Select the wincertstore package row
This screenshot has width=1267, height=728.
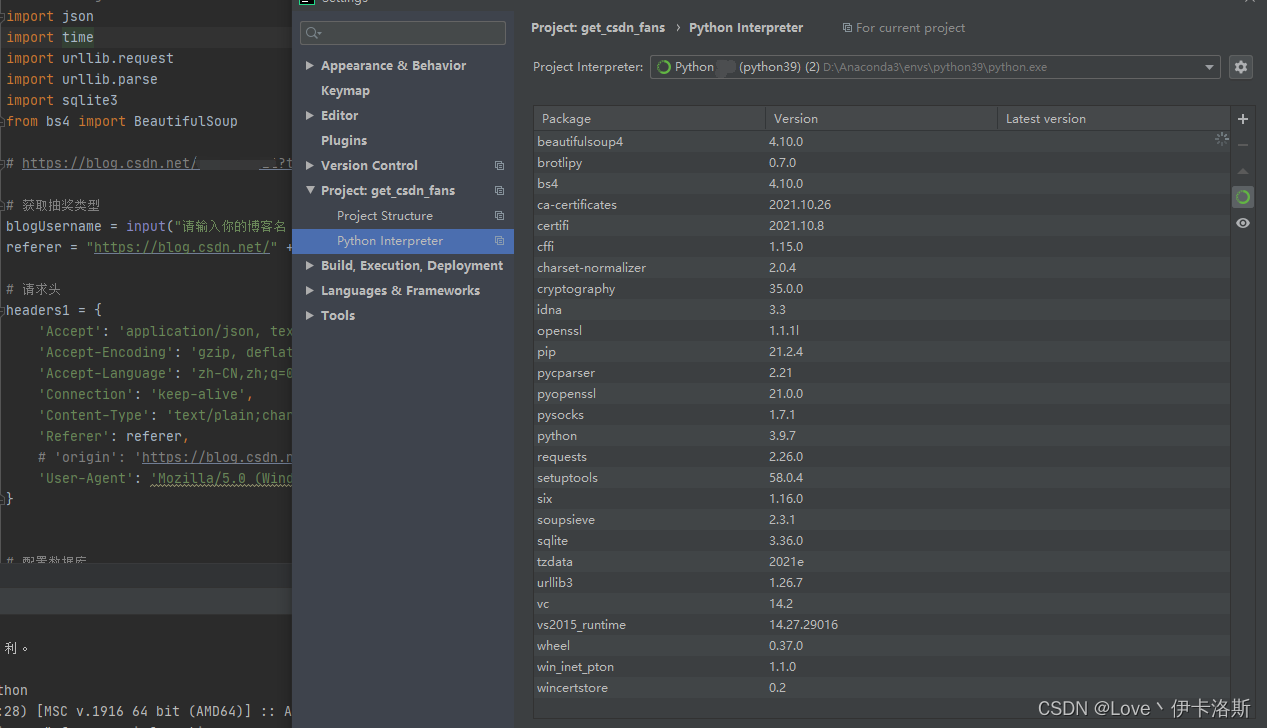[881, 687]
